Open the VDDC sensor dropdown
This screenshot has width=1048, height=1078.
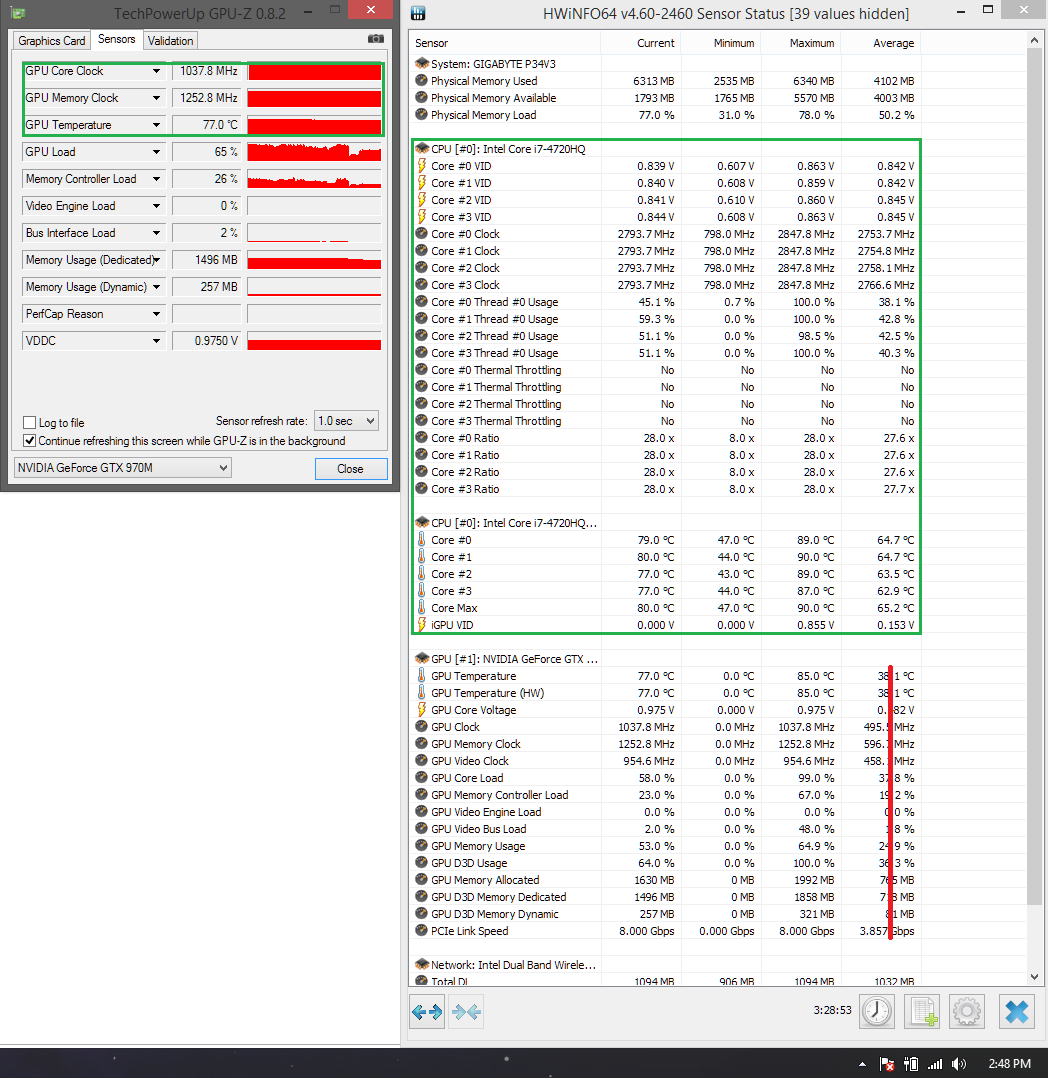coord(156,340)
